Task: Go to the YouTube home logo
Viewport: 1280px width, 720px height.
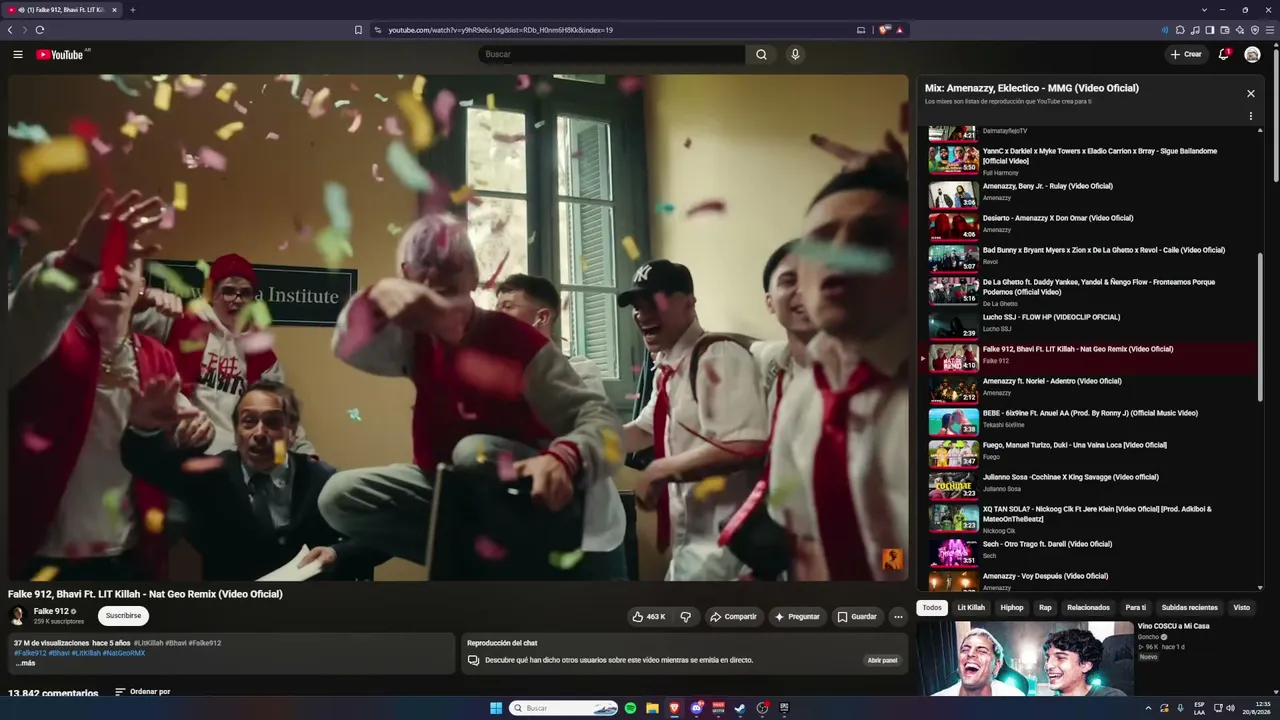Action: click(x=60, y=54)
